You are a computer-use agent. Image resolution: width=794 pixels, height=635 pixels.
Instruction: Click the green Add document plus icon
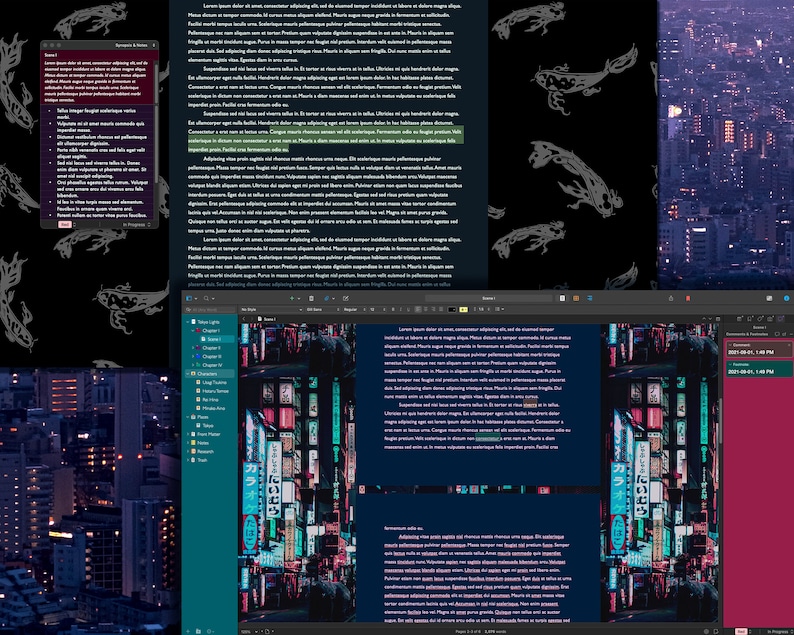(x=292, y=299)
